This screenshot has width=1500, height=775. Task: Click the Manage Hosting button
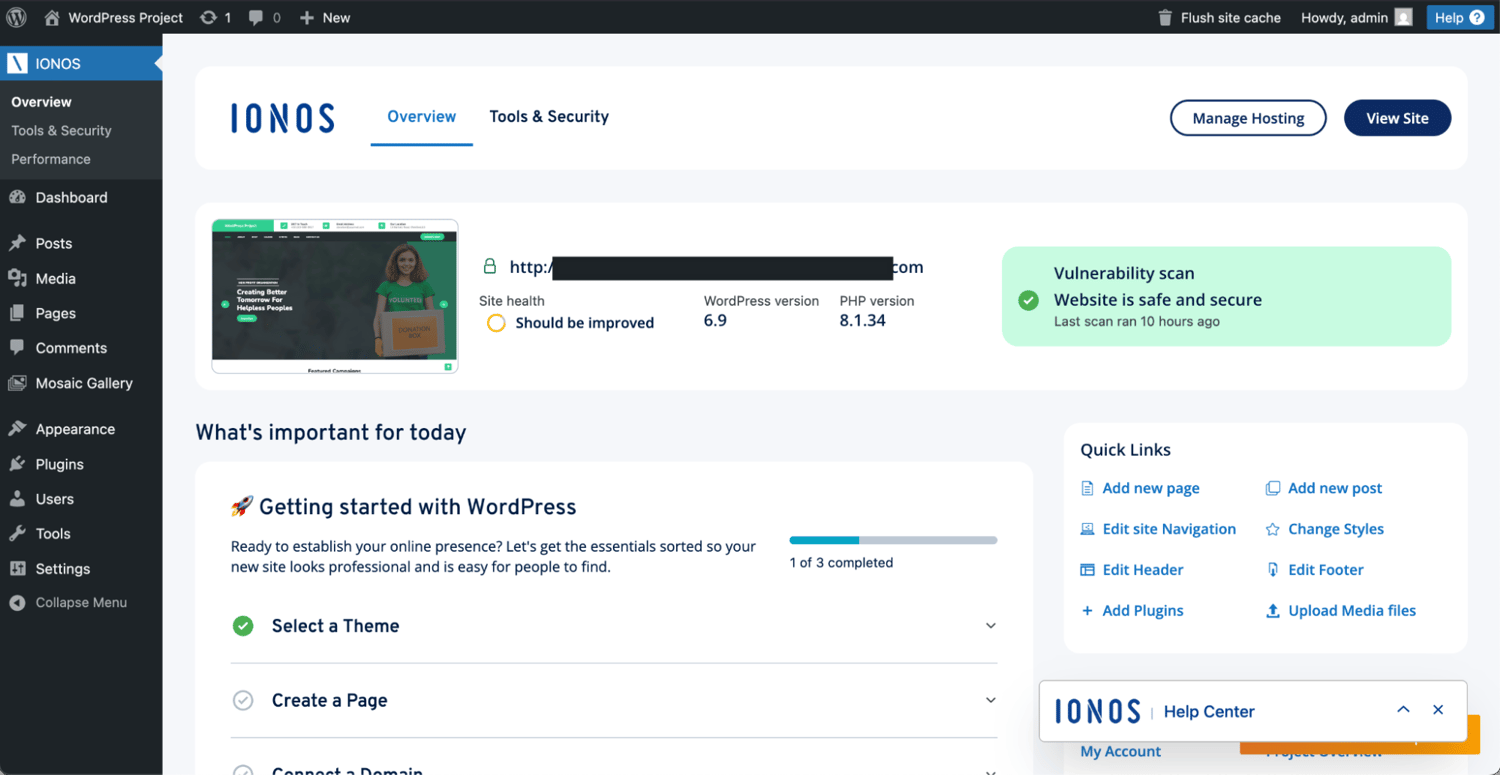[1248, 118]
